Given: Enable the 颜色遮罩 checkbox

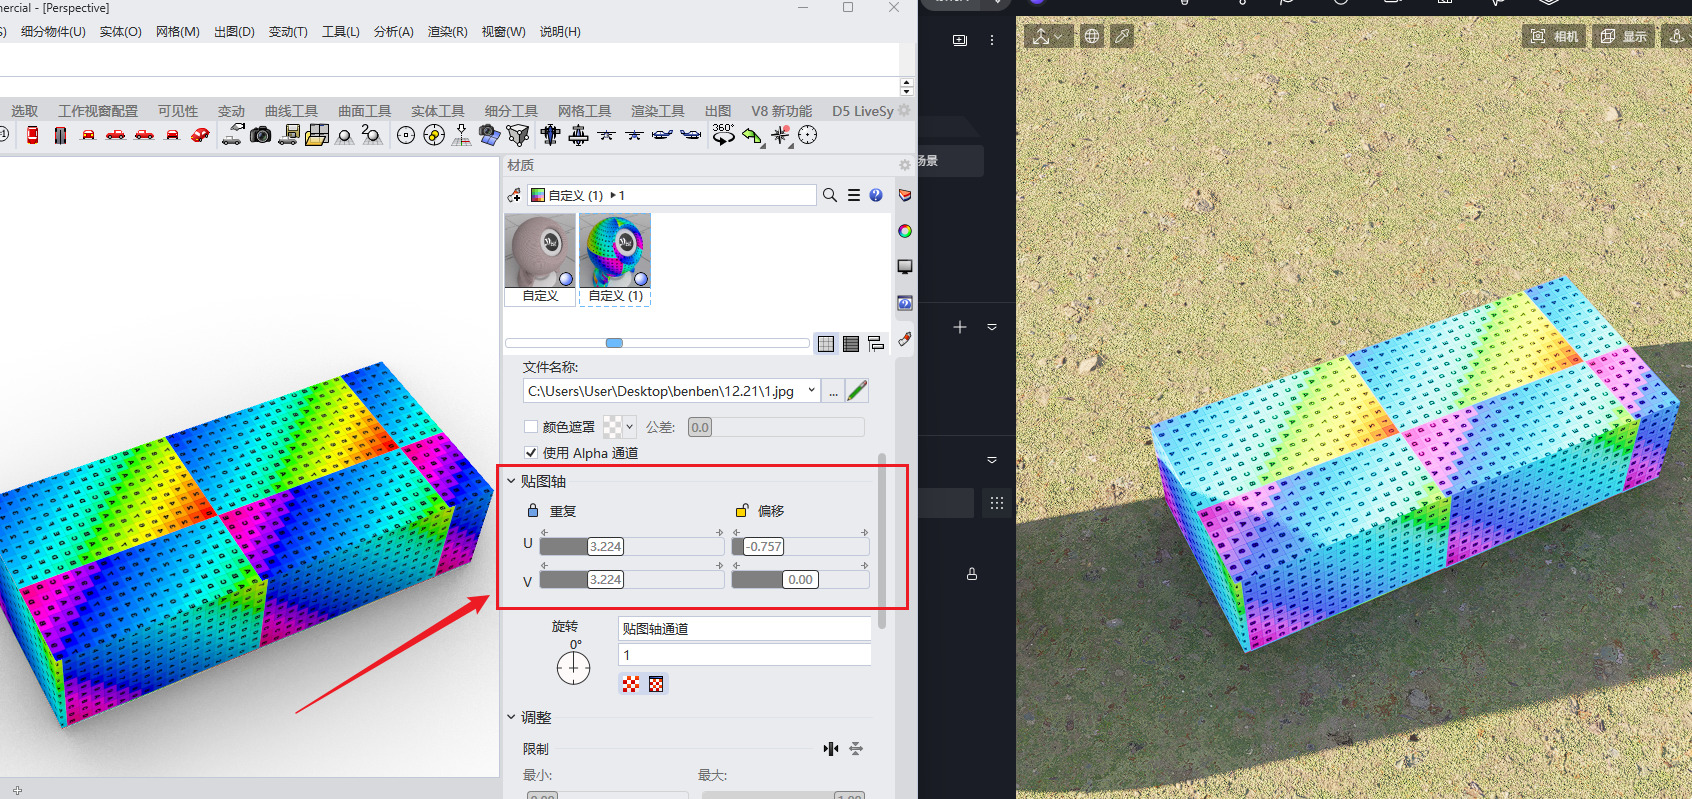Looking at the screenshot, I should (531, 427).
